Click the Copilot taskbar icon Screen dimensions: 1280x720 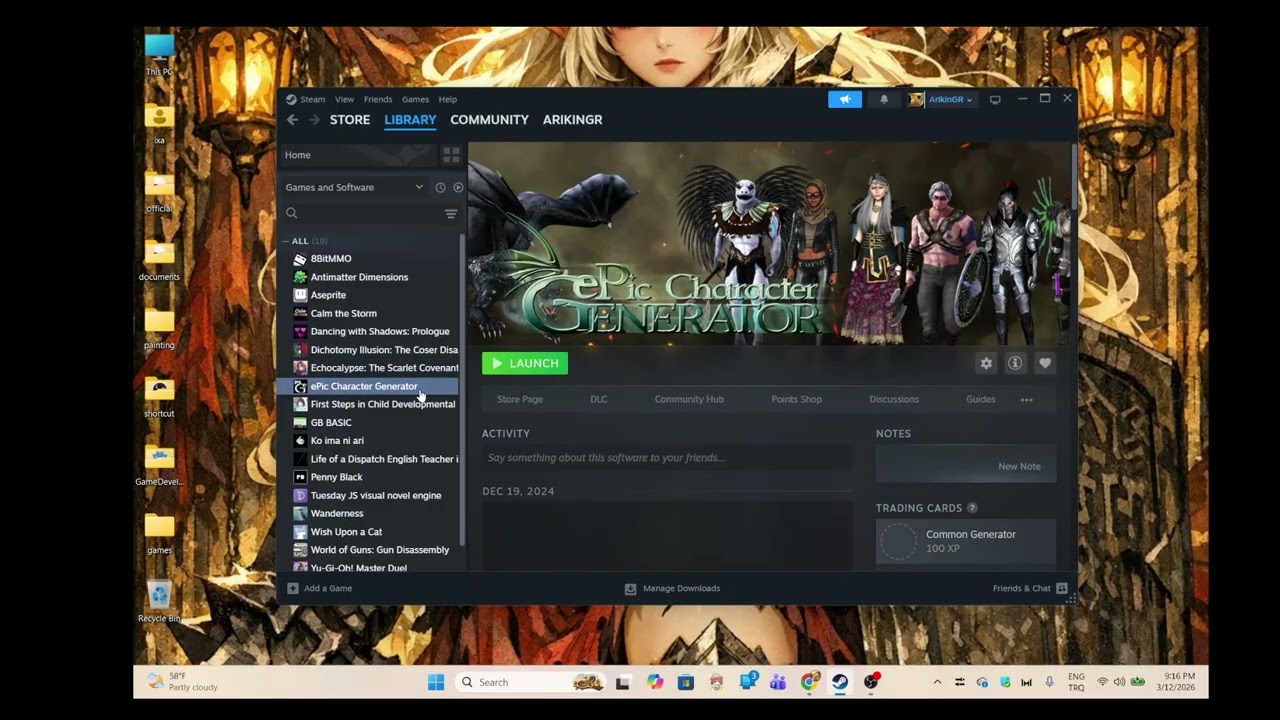(654, 682)
